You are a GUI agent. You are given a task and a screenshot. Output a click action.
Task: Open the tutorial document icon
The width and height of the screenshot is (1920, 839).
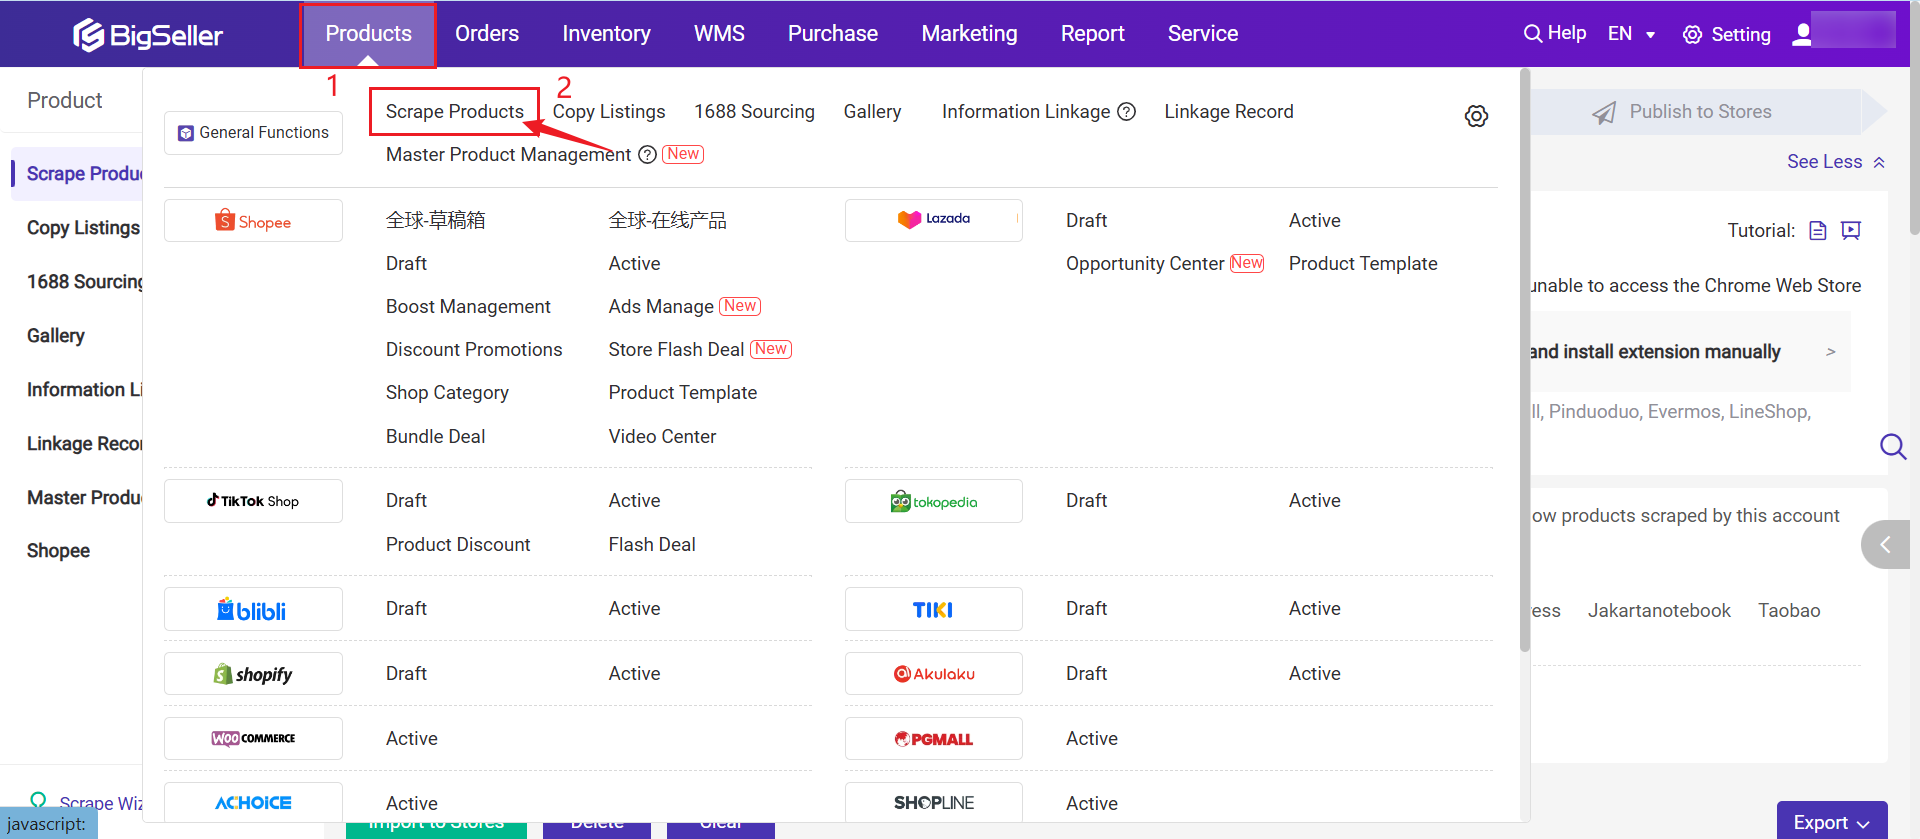pyautogui.click(x=1818, y=231)
